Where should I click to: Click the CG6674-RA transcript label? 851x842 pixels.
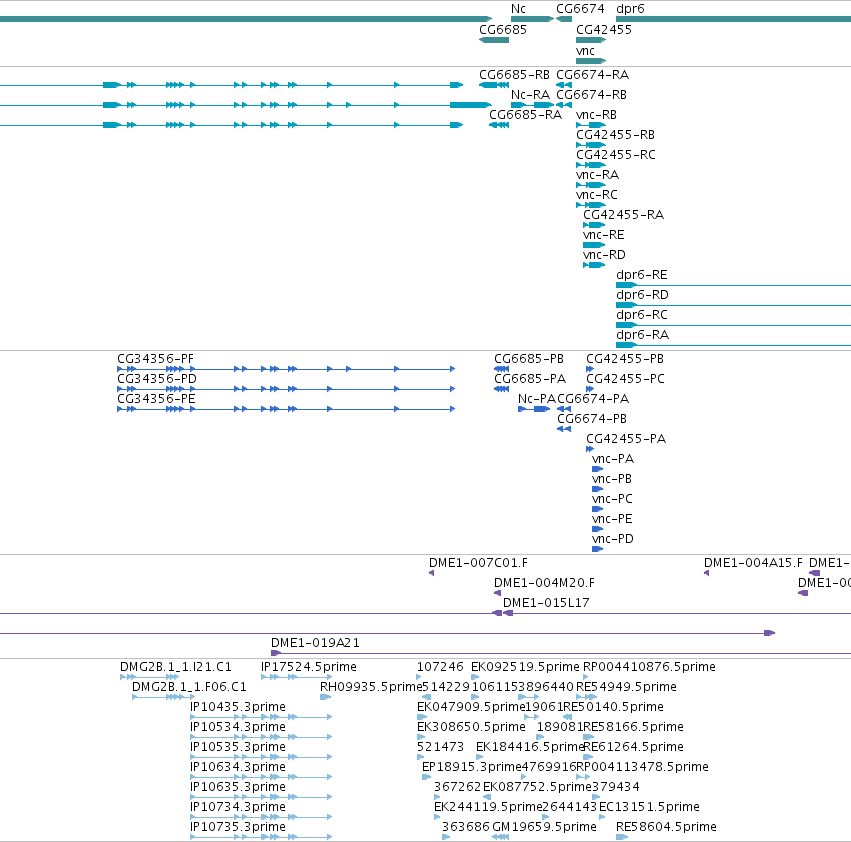click(593, 75)
